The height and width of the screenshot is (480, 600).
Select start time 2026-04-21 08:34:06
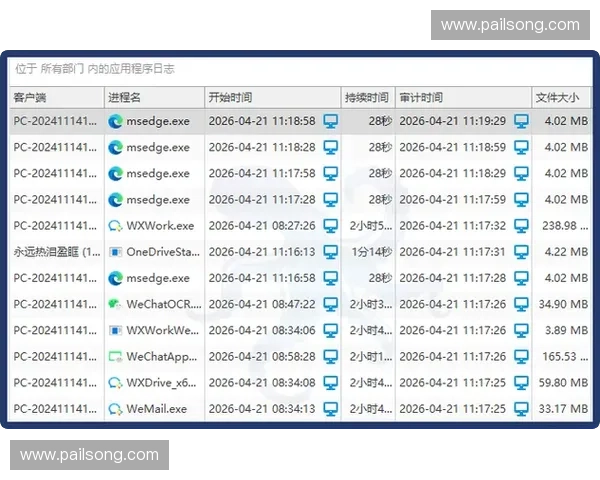[x=262, y=330]
